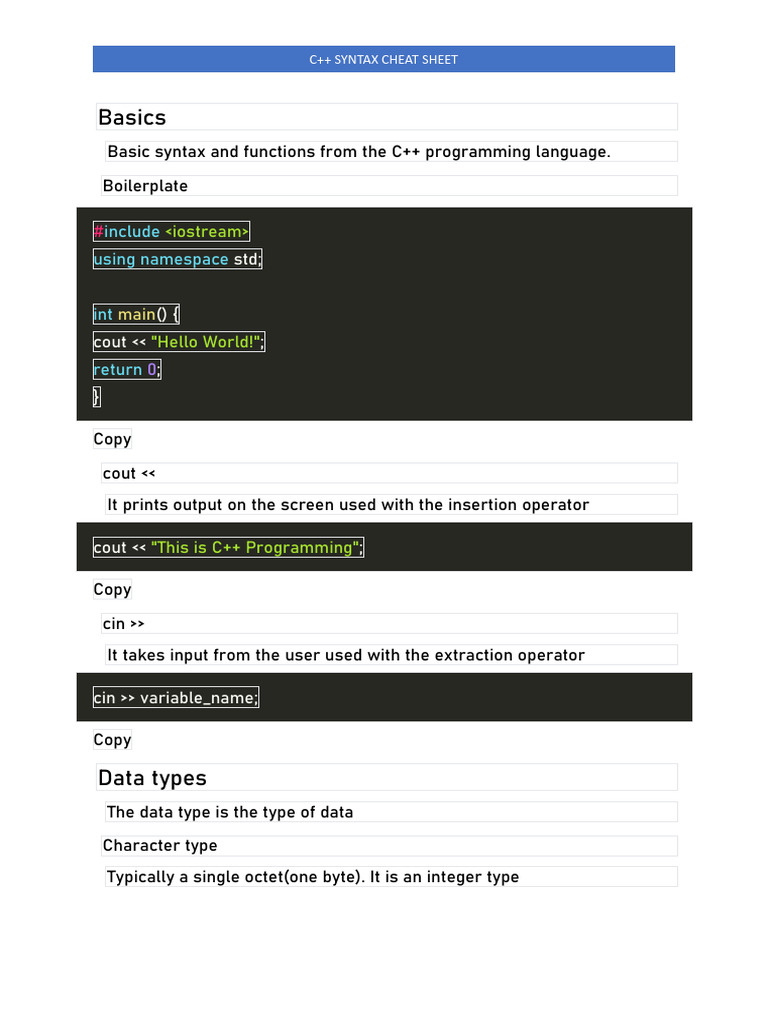The image size is (768, 1024).
Task: Click the "cin >> variable_name;" code line
Action: point(176,697)
